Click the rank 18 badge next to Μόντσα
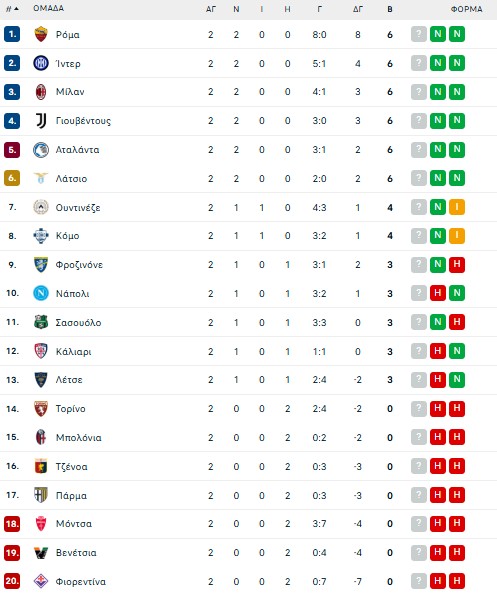Image resolution: width=497 pixels, height=593 pixels. click(x=12, y=524)
